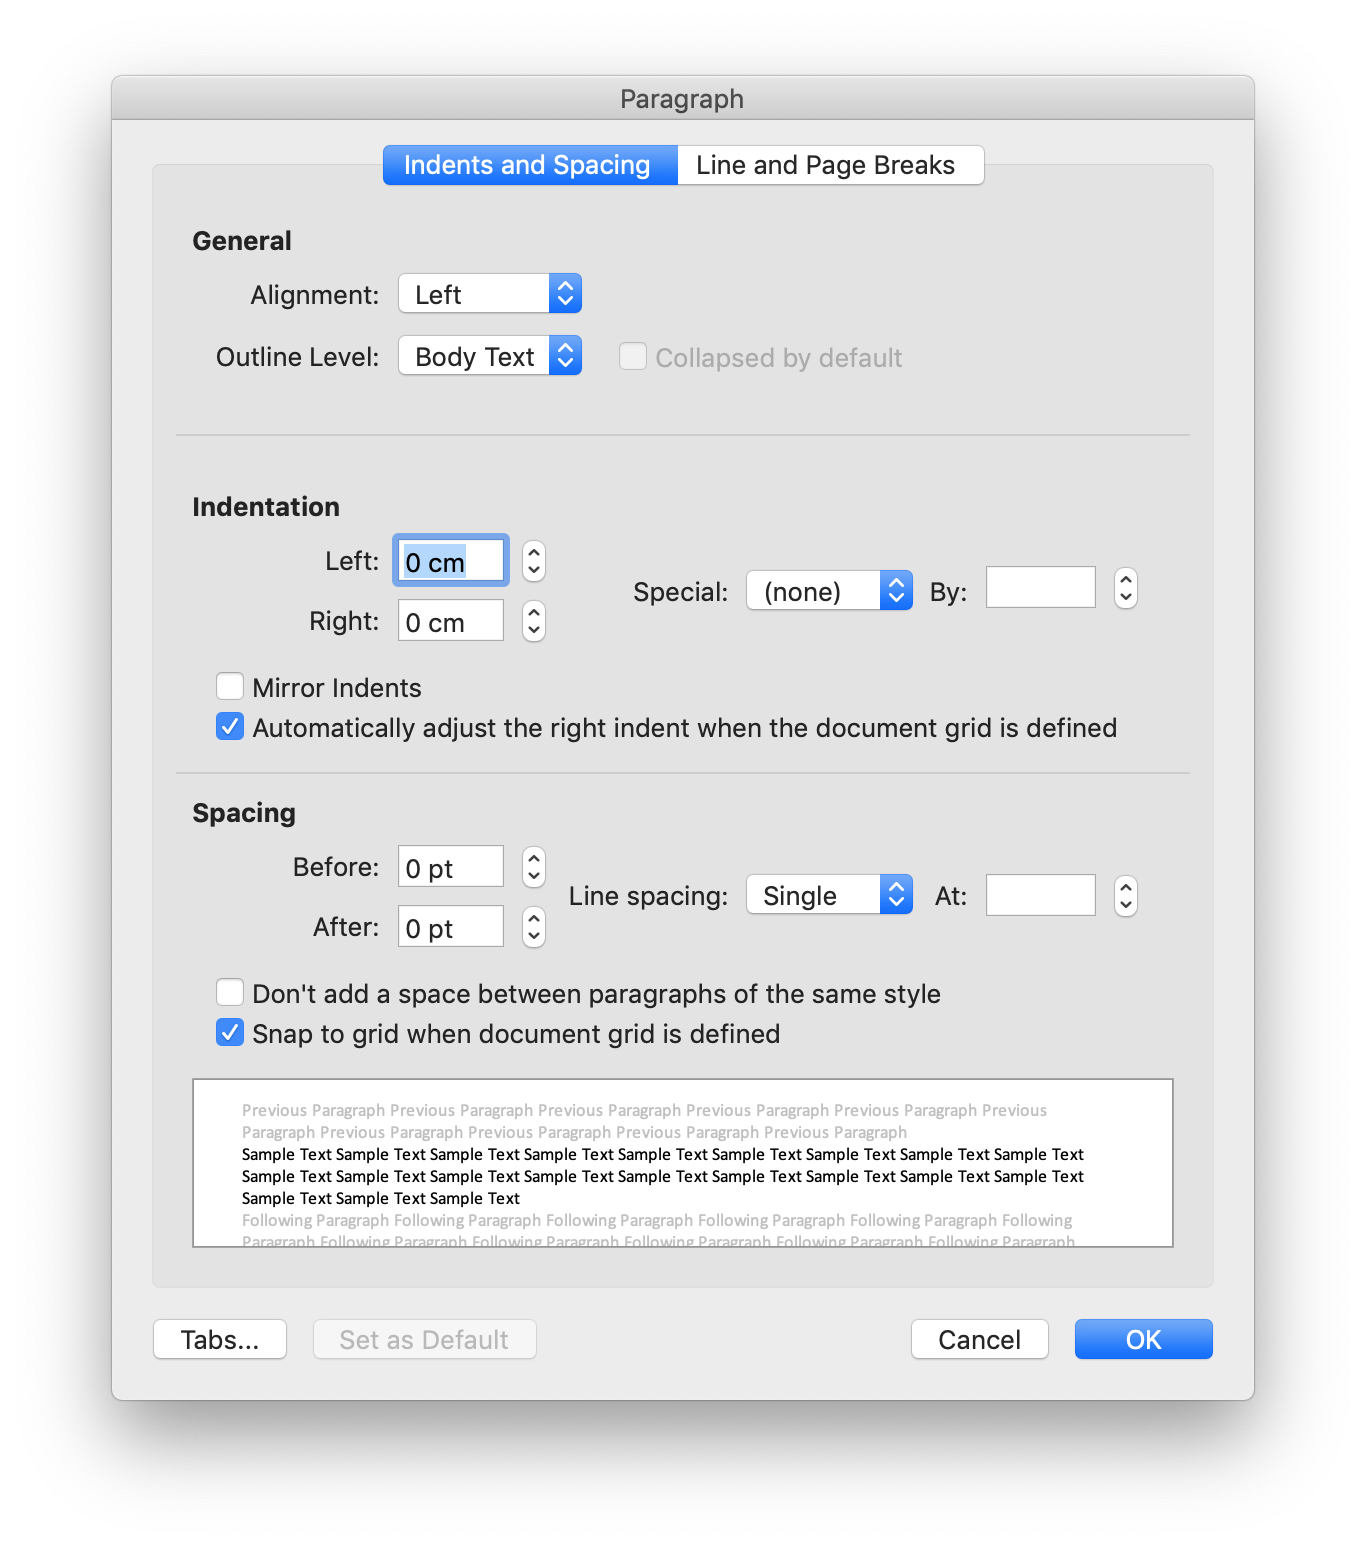Select the Indents and Spacing tab
Viewport: 1366px width, 1548px height.
(528, 164)
